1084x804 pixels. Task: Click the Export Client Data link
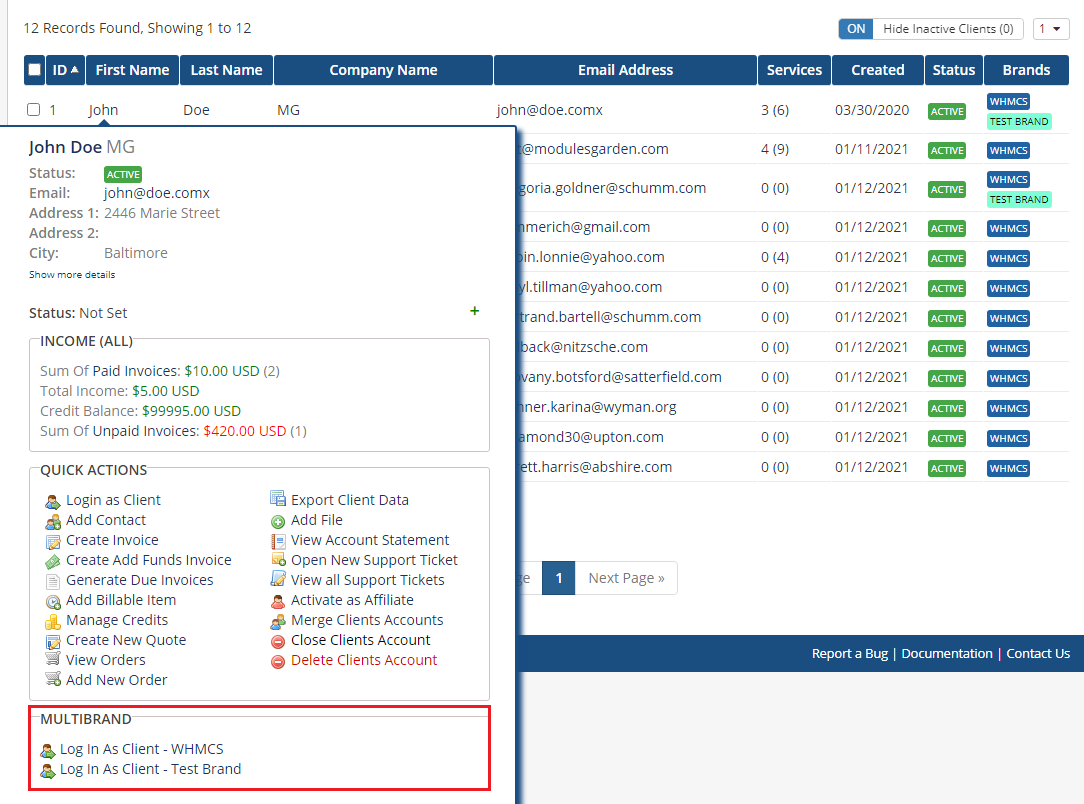pos(350,500)
